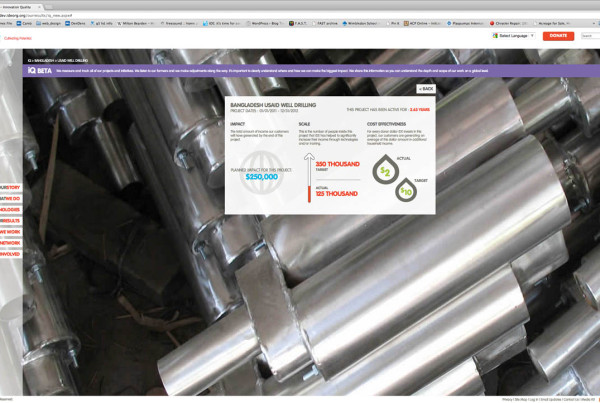Click the scale thermometer arrow gauge

click(309, 178)
